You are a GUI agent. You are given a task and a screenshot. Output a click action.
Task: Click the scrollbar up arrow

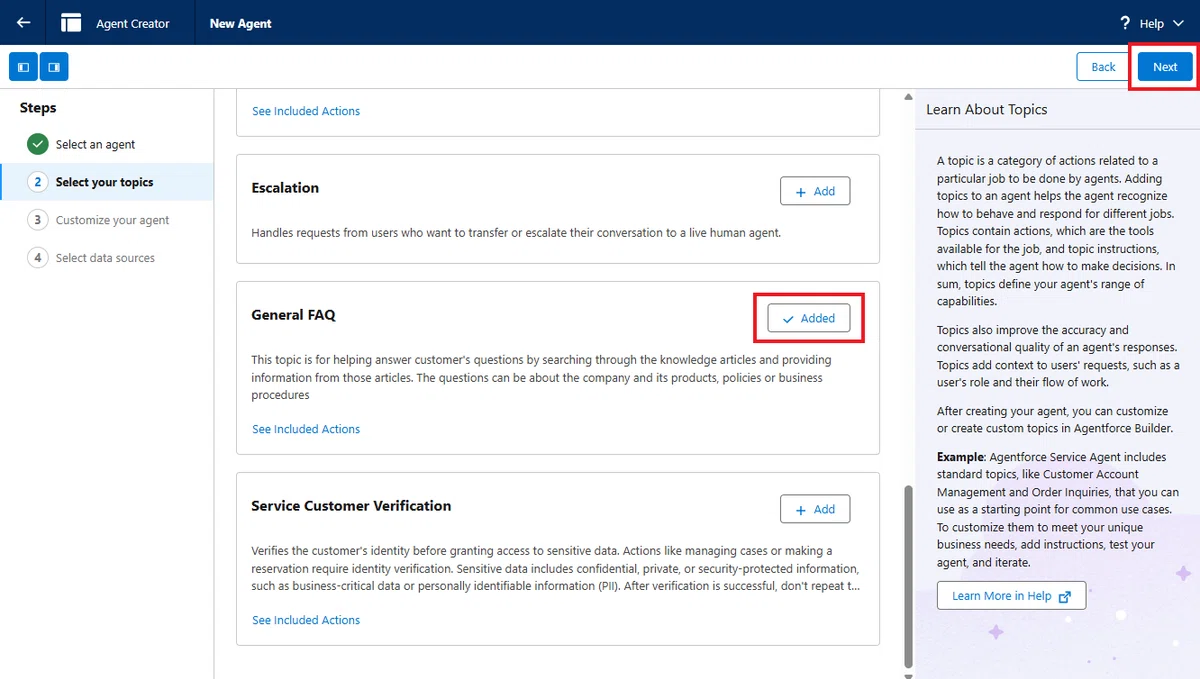(x=908, y=97)
